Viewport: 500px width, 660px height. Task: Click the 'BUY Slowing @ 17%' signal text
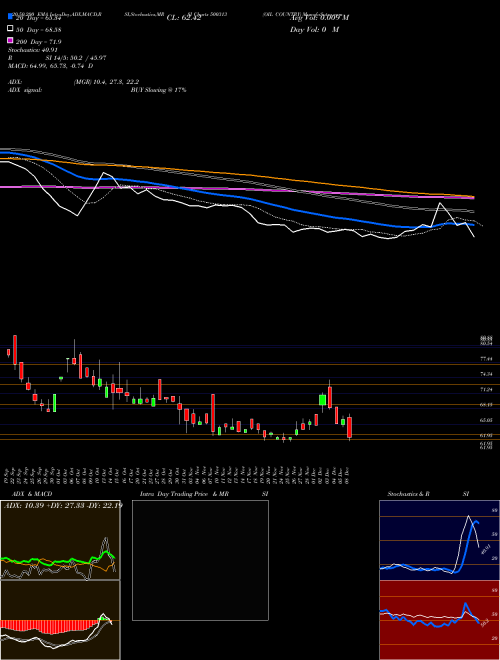158,90
